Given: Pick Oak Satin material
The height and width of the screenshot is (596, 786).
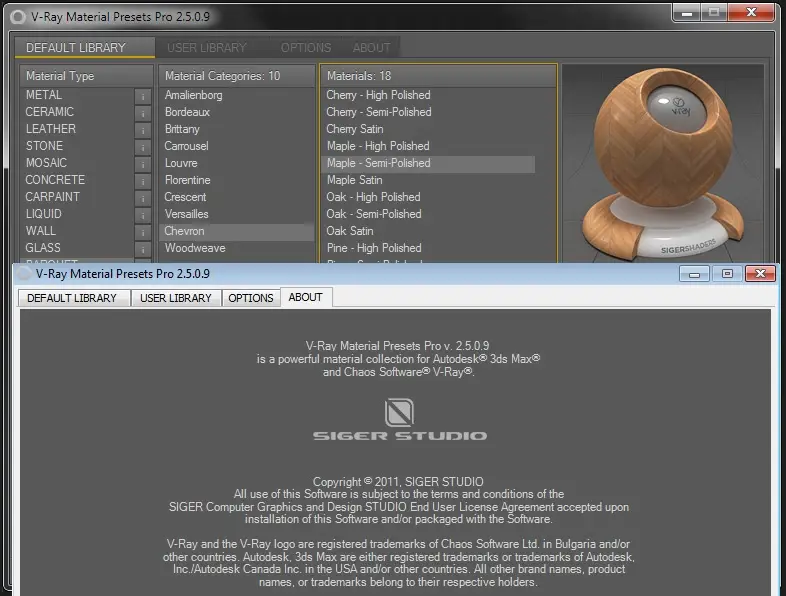Looking at the screenshot, I should (428, 232).
